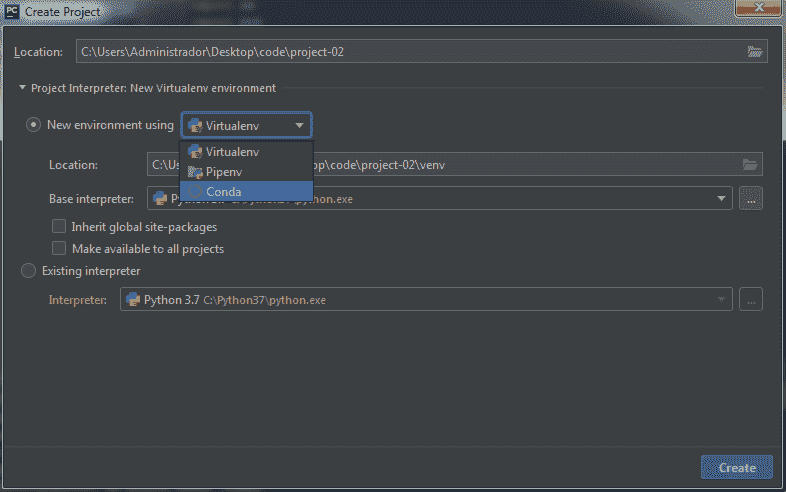Click the Create button
The width and height of the screenshot is (786, 492).
tap(737, 468)
